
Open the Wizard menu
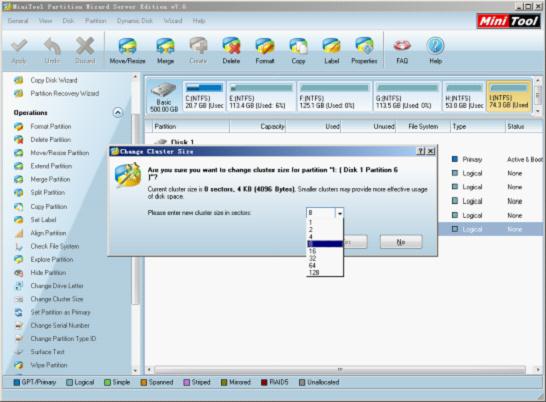tap(173, 21)
